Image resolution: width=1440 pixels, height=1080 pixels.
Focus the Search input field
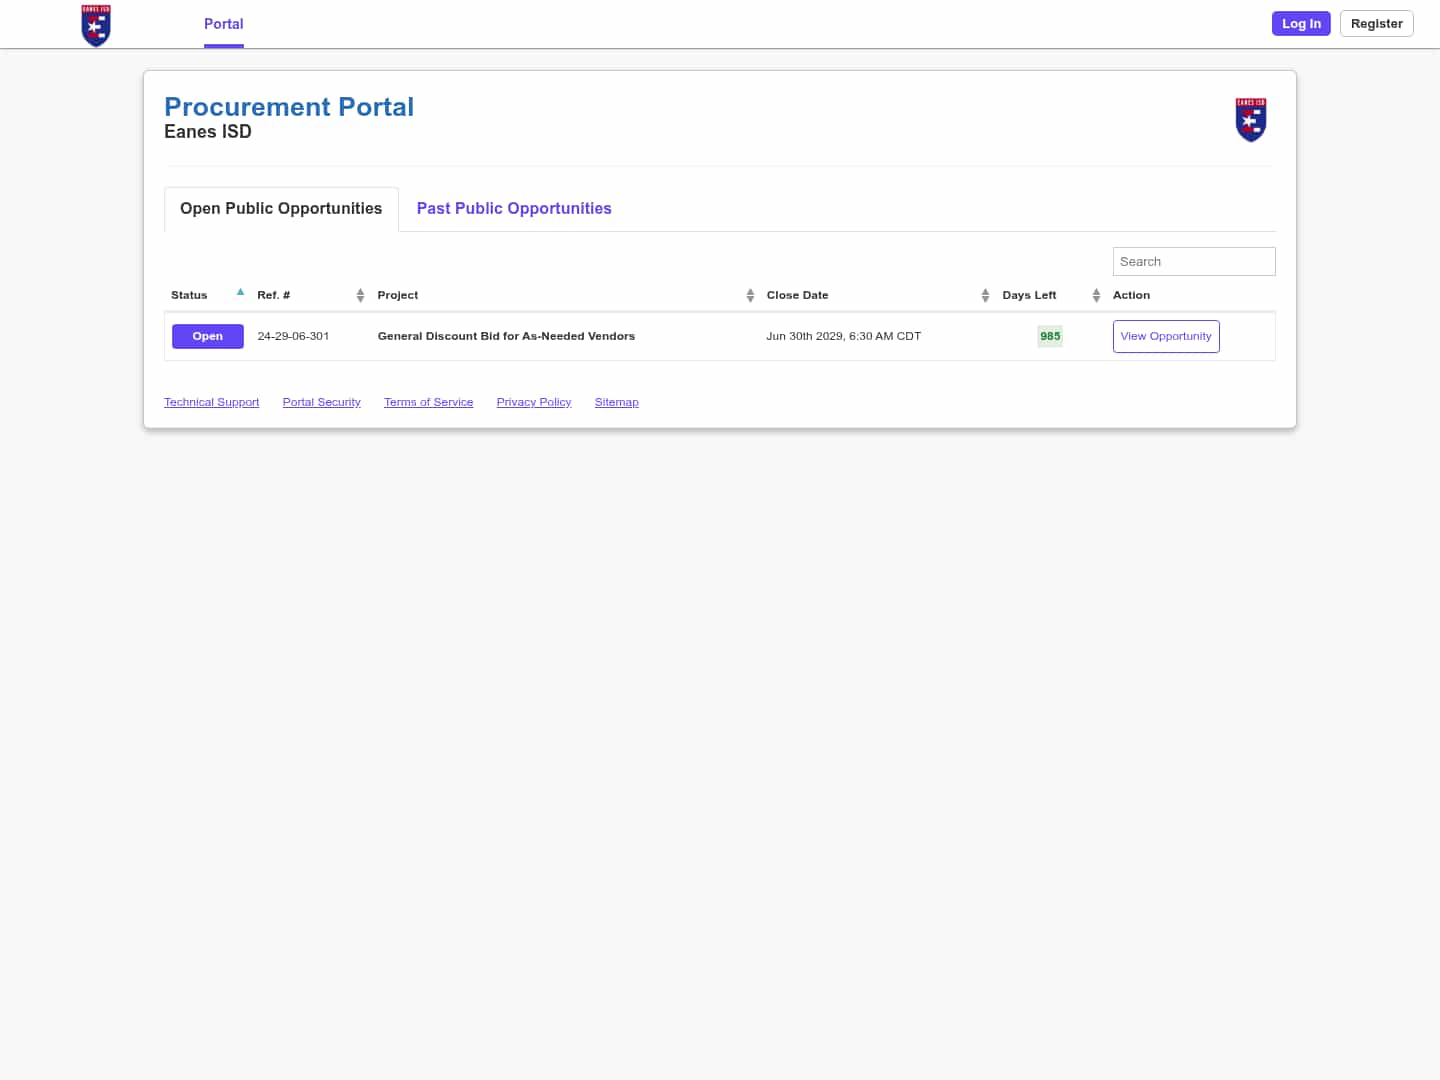tap(1194, 261)
